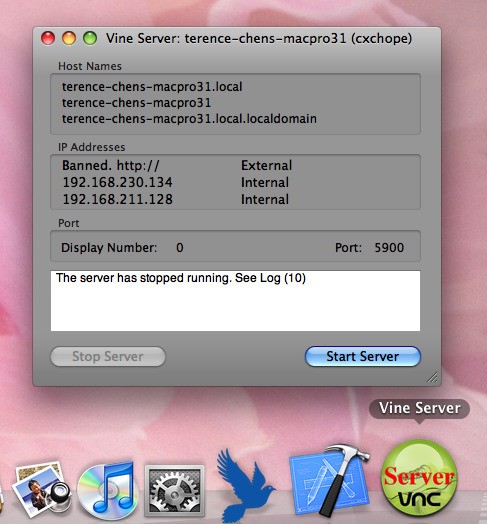Open System Preferences gear icon in dock
Viewport: 487px width, 524px height.
tap(174, 490)
